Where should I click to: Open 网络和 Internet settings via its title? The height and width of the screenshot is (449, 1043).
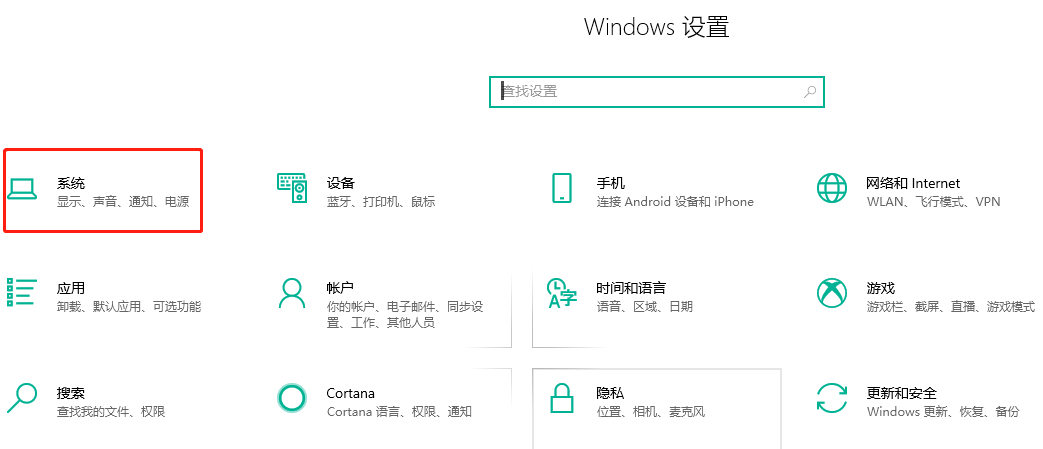tap(912, 183)
